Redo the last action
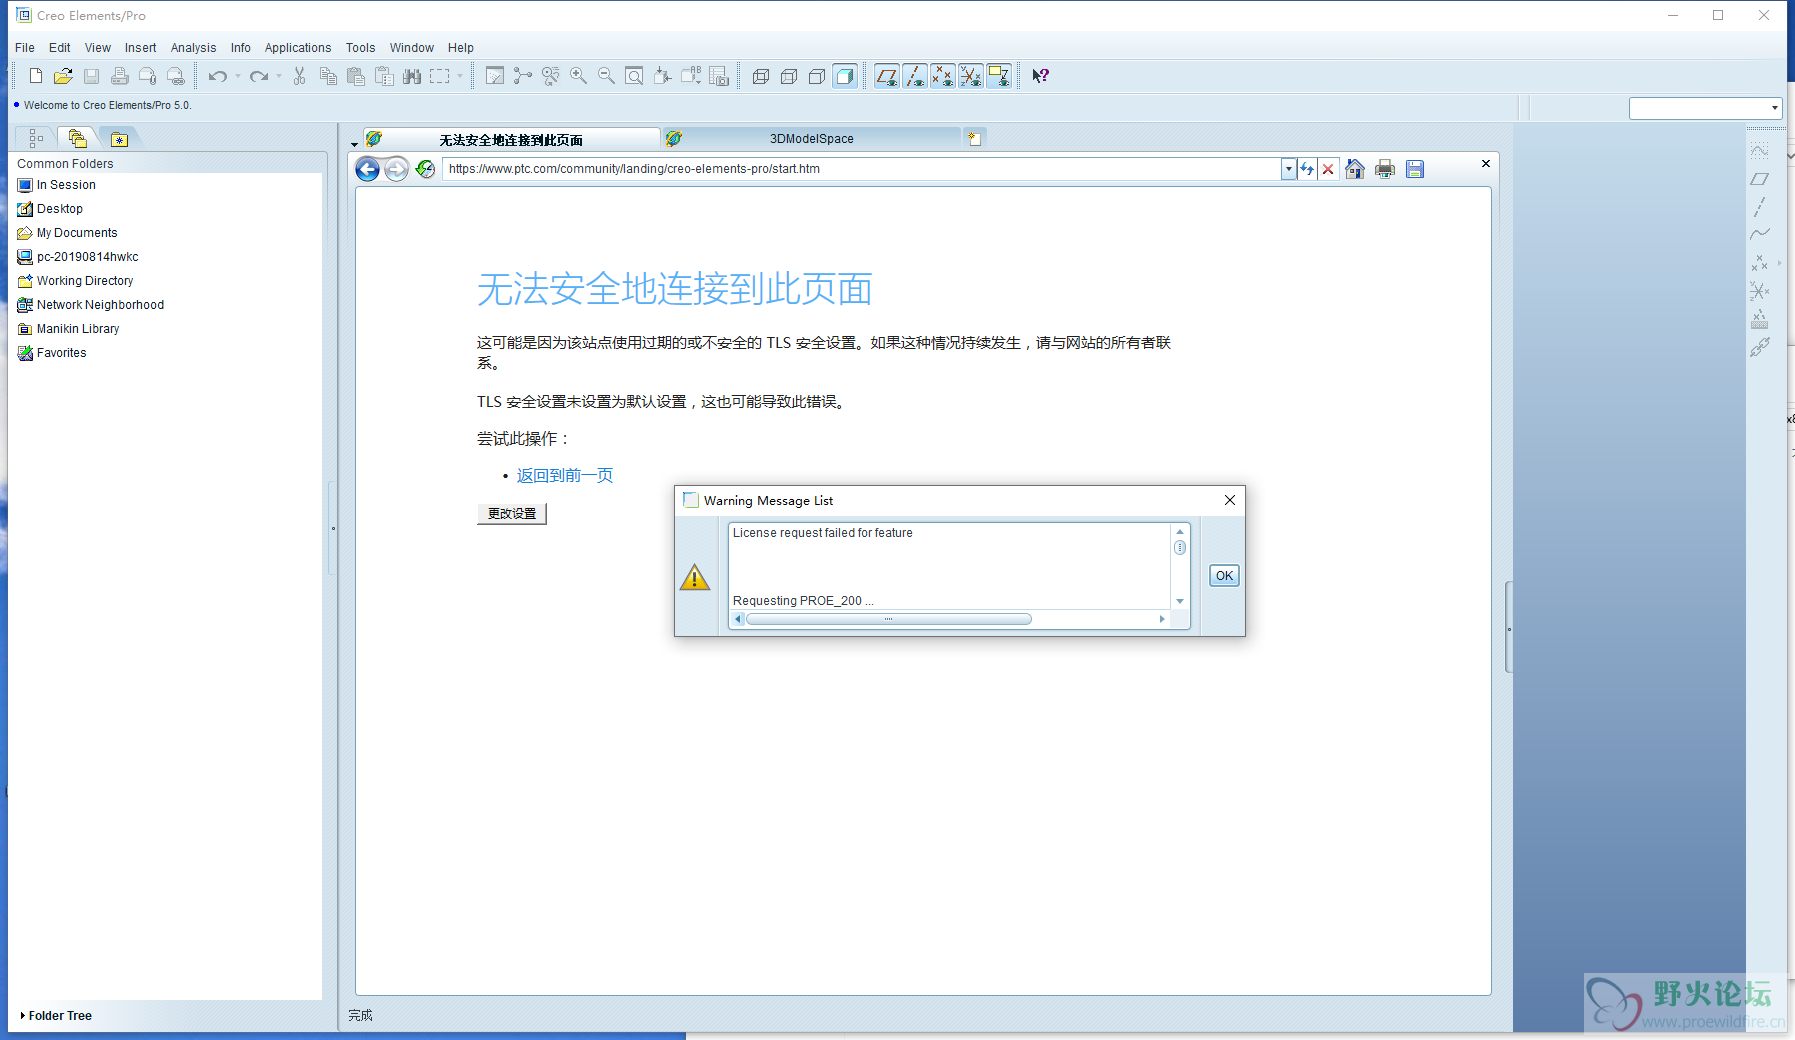The image size is (1795, 1040). [259, 76]
